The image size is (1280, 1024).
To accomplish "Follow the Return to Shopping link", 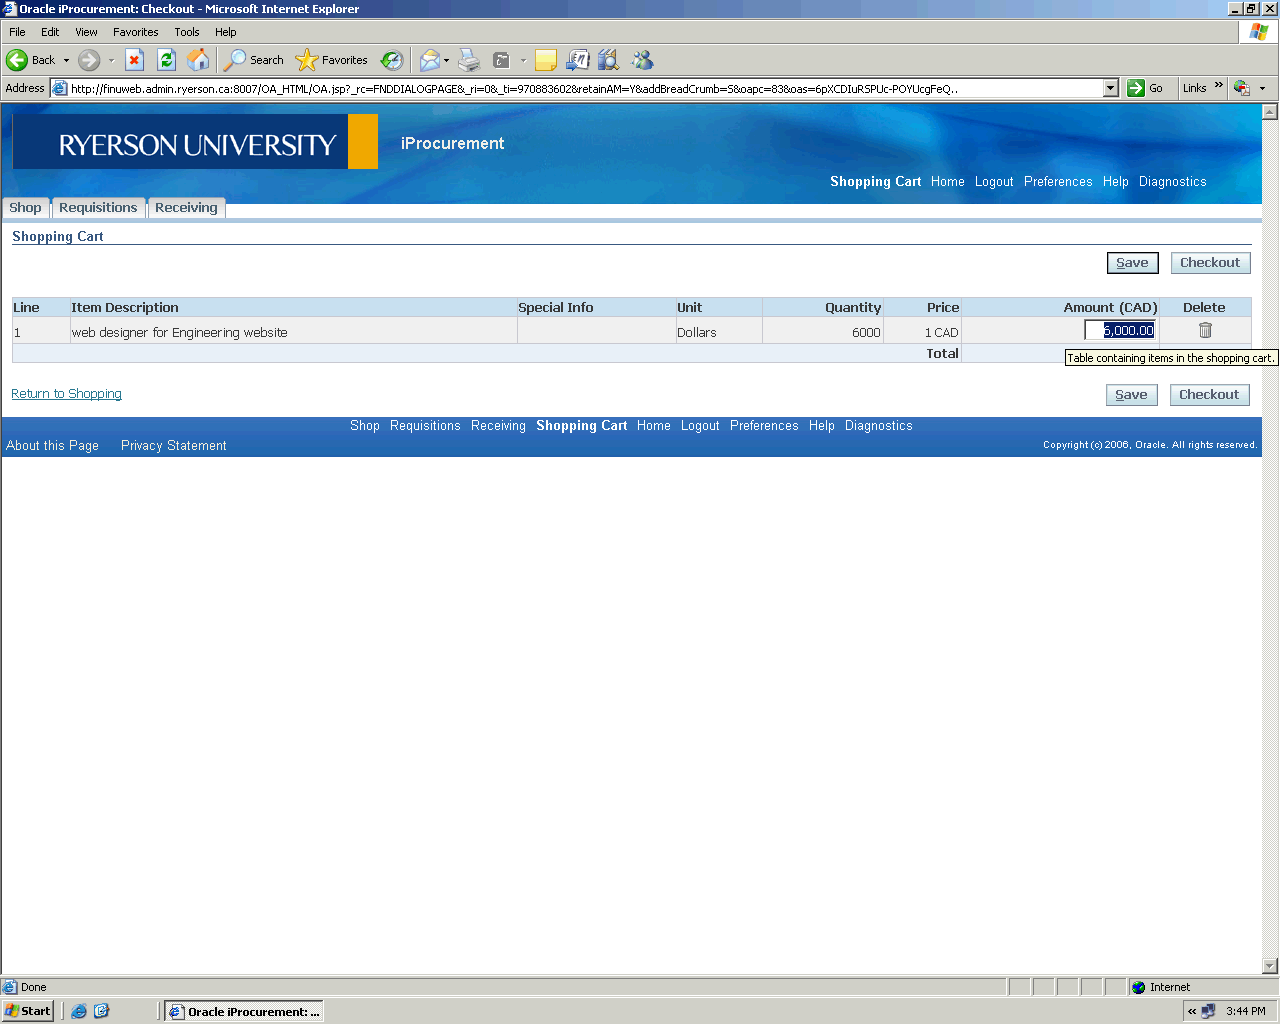I will 66,394.
